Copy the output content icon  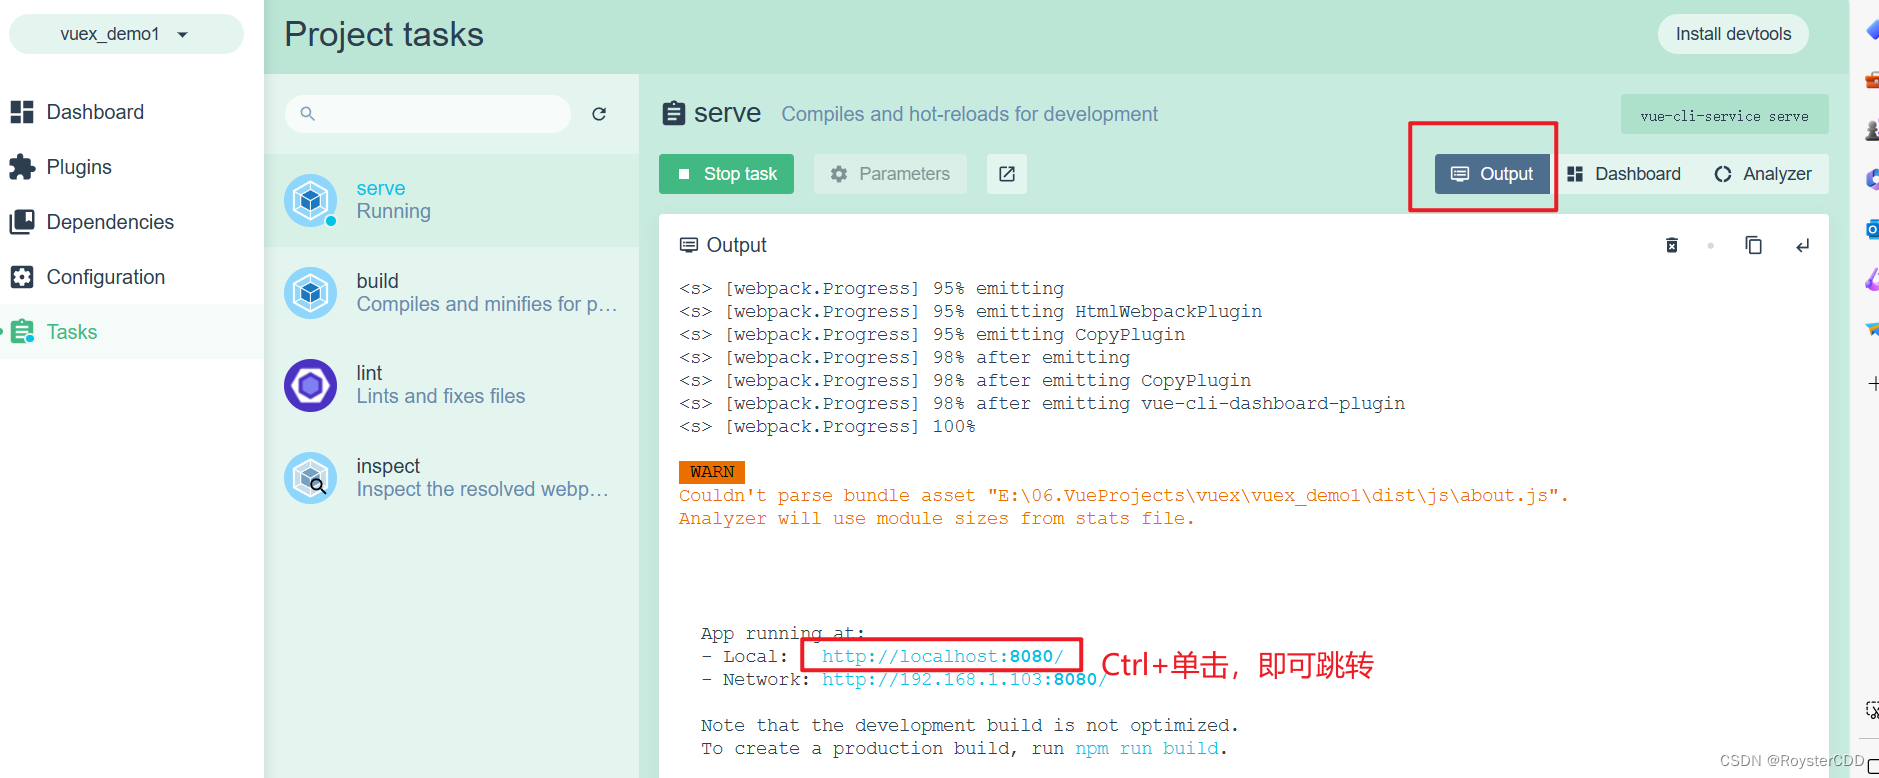click(x=1754, y=245)
